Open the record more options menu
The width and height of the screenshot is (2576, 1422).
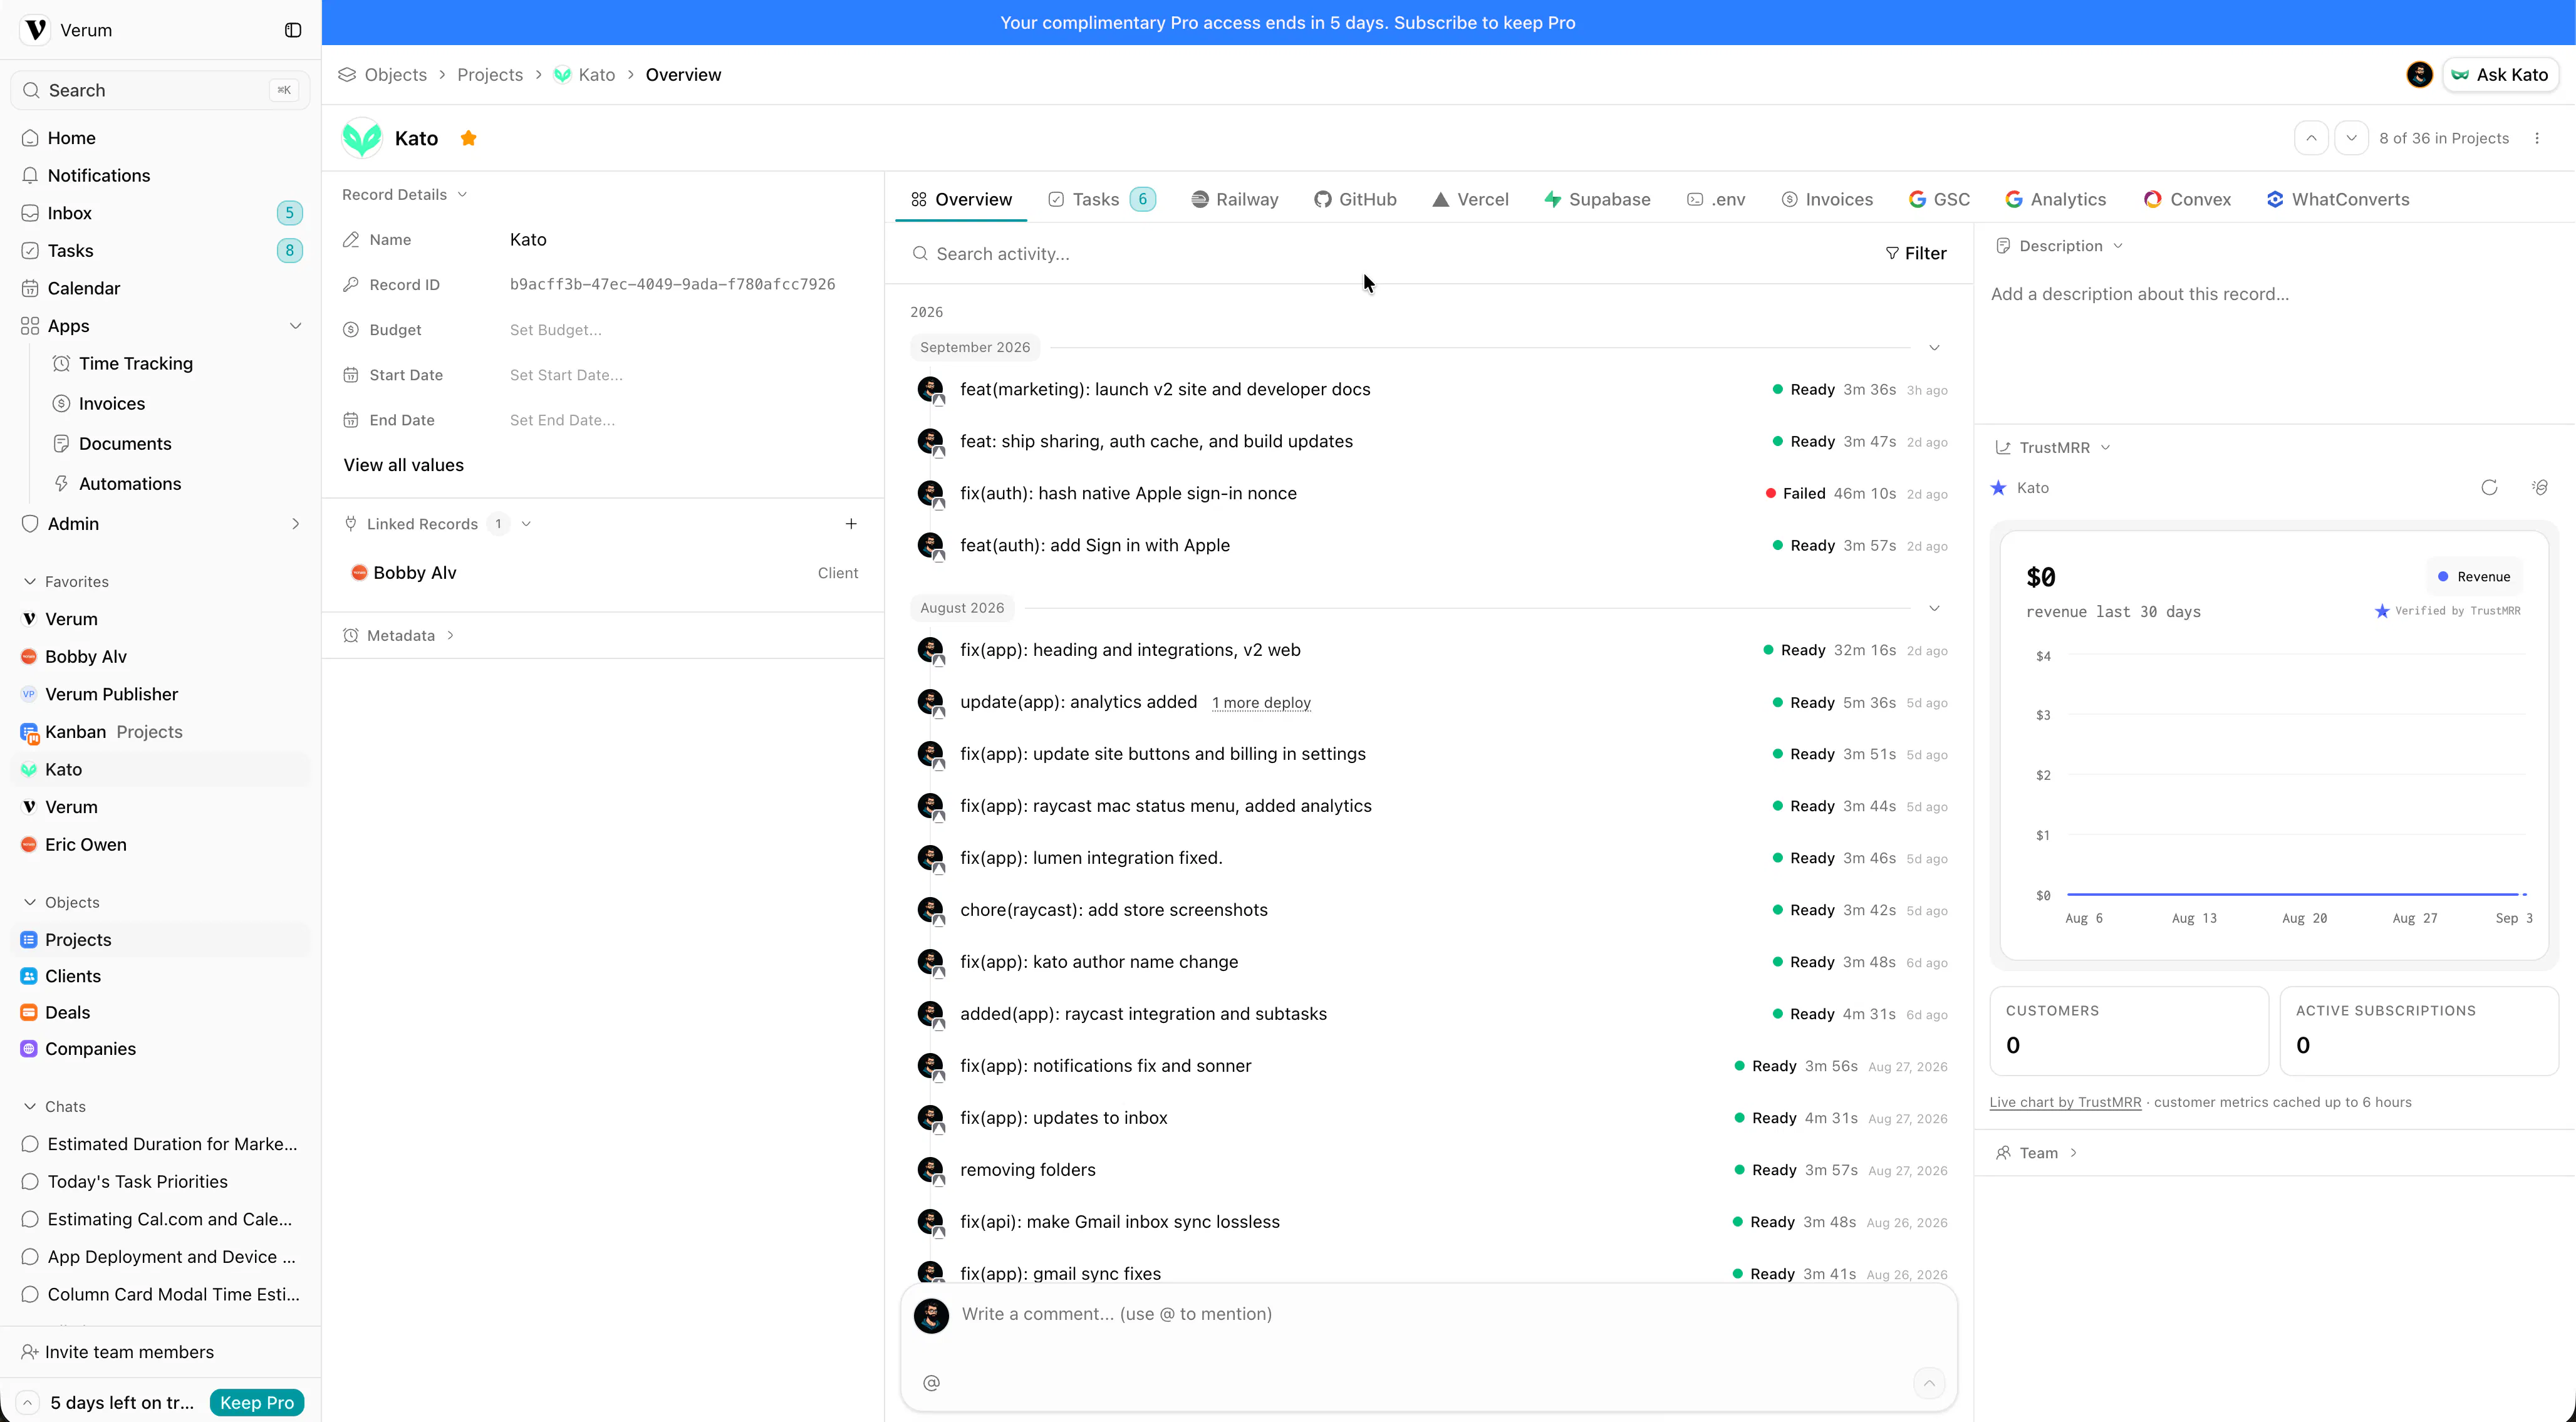pyautogui.click(x=2537, y=138)
